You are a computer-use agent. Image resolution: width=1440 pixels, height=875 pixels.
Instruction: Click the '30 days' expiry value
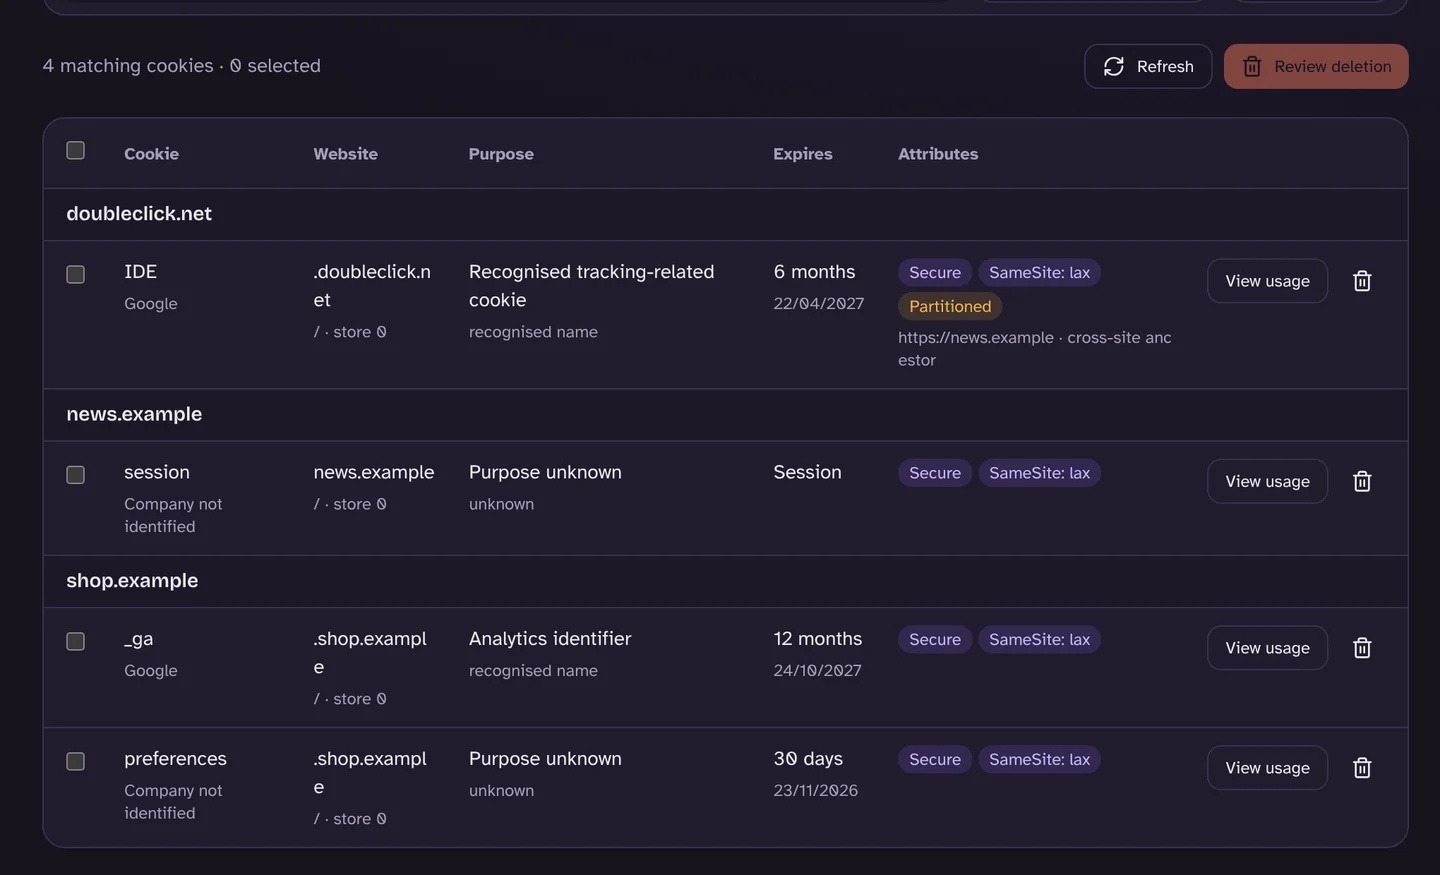(x=808, y=759)
